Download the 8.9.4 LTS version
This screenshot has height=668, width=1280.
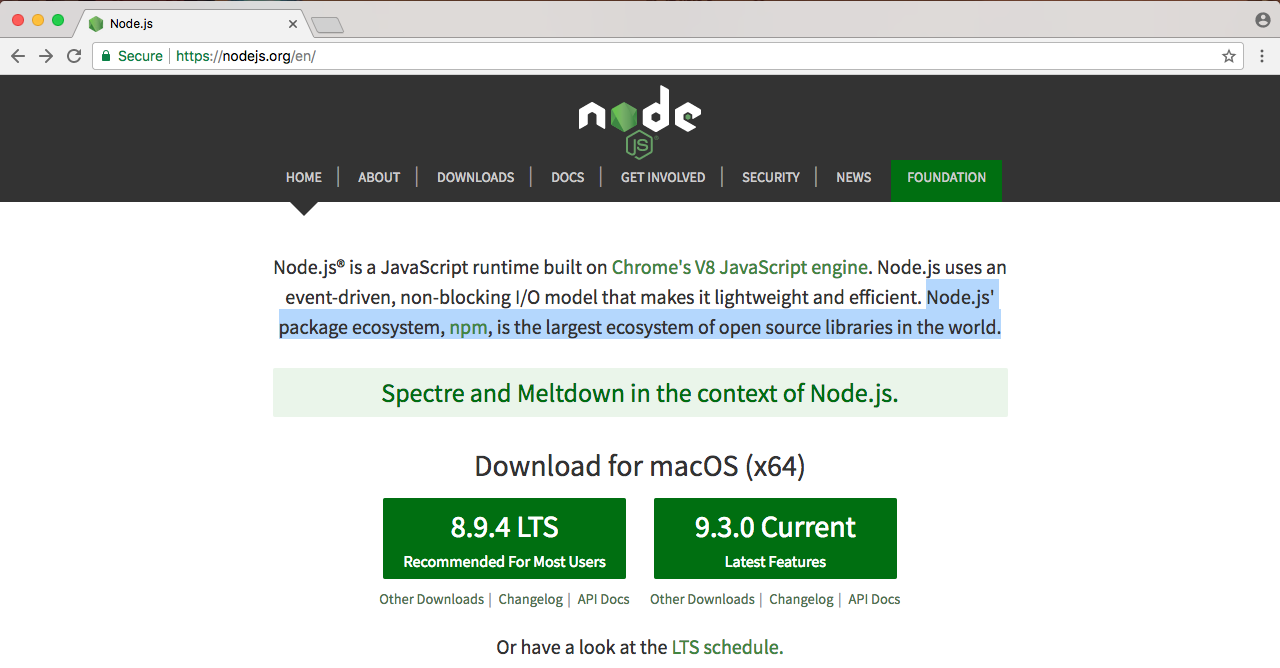(x=504, y=538)
